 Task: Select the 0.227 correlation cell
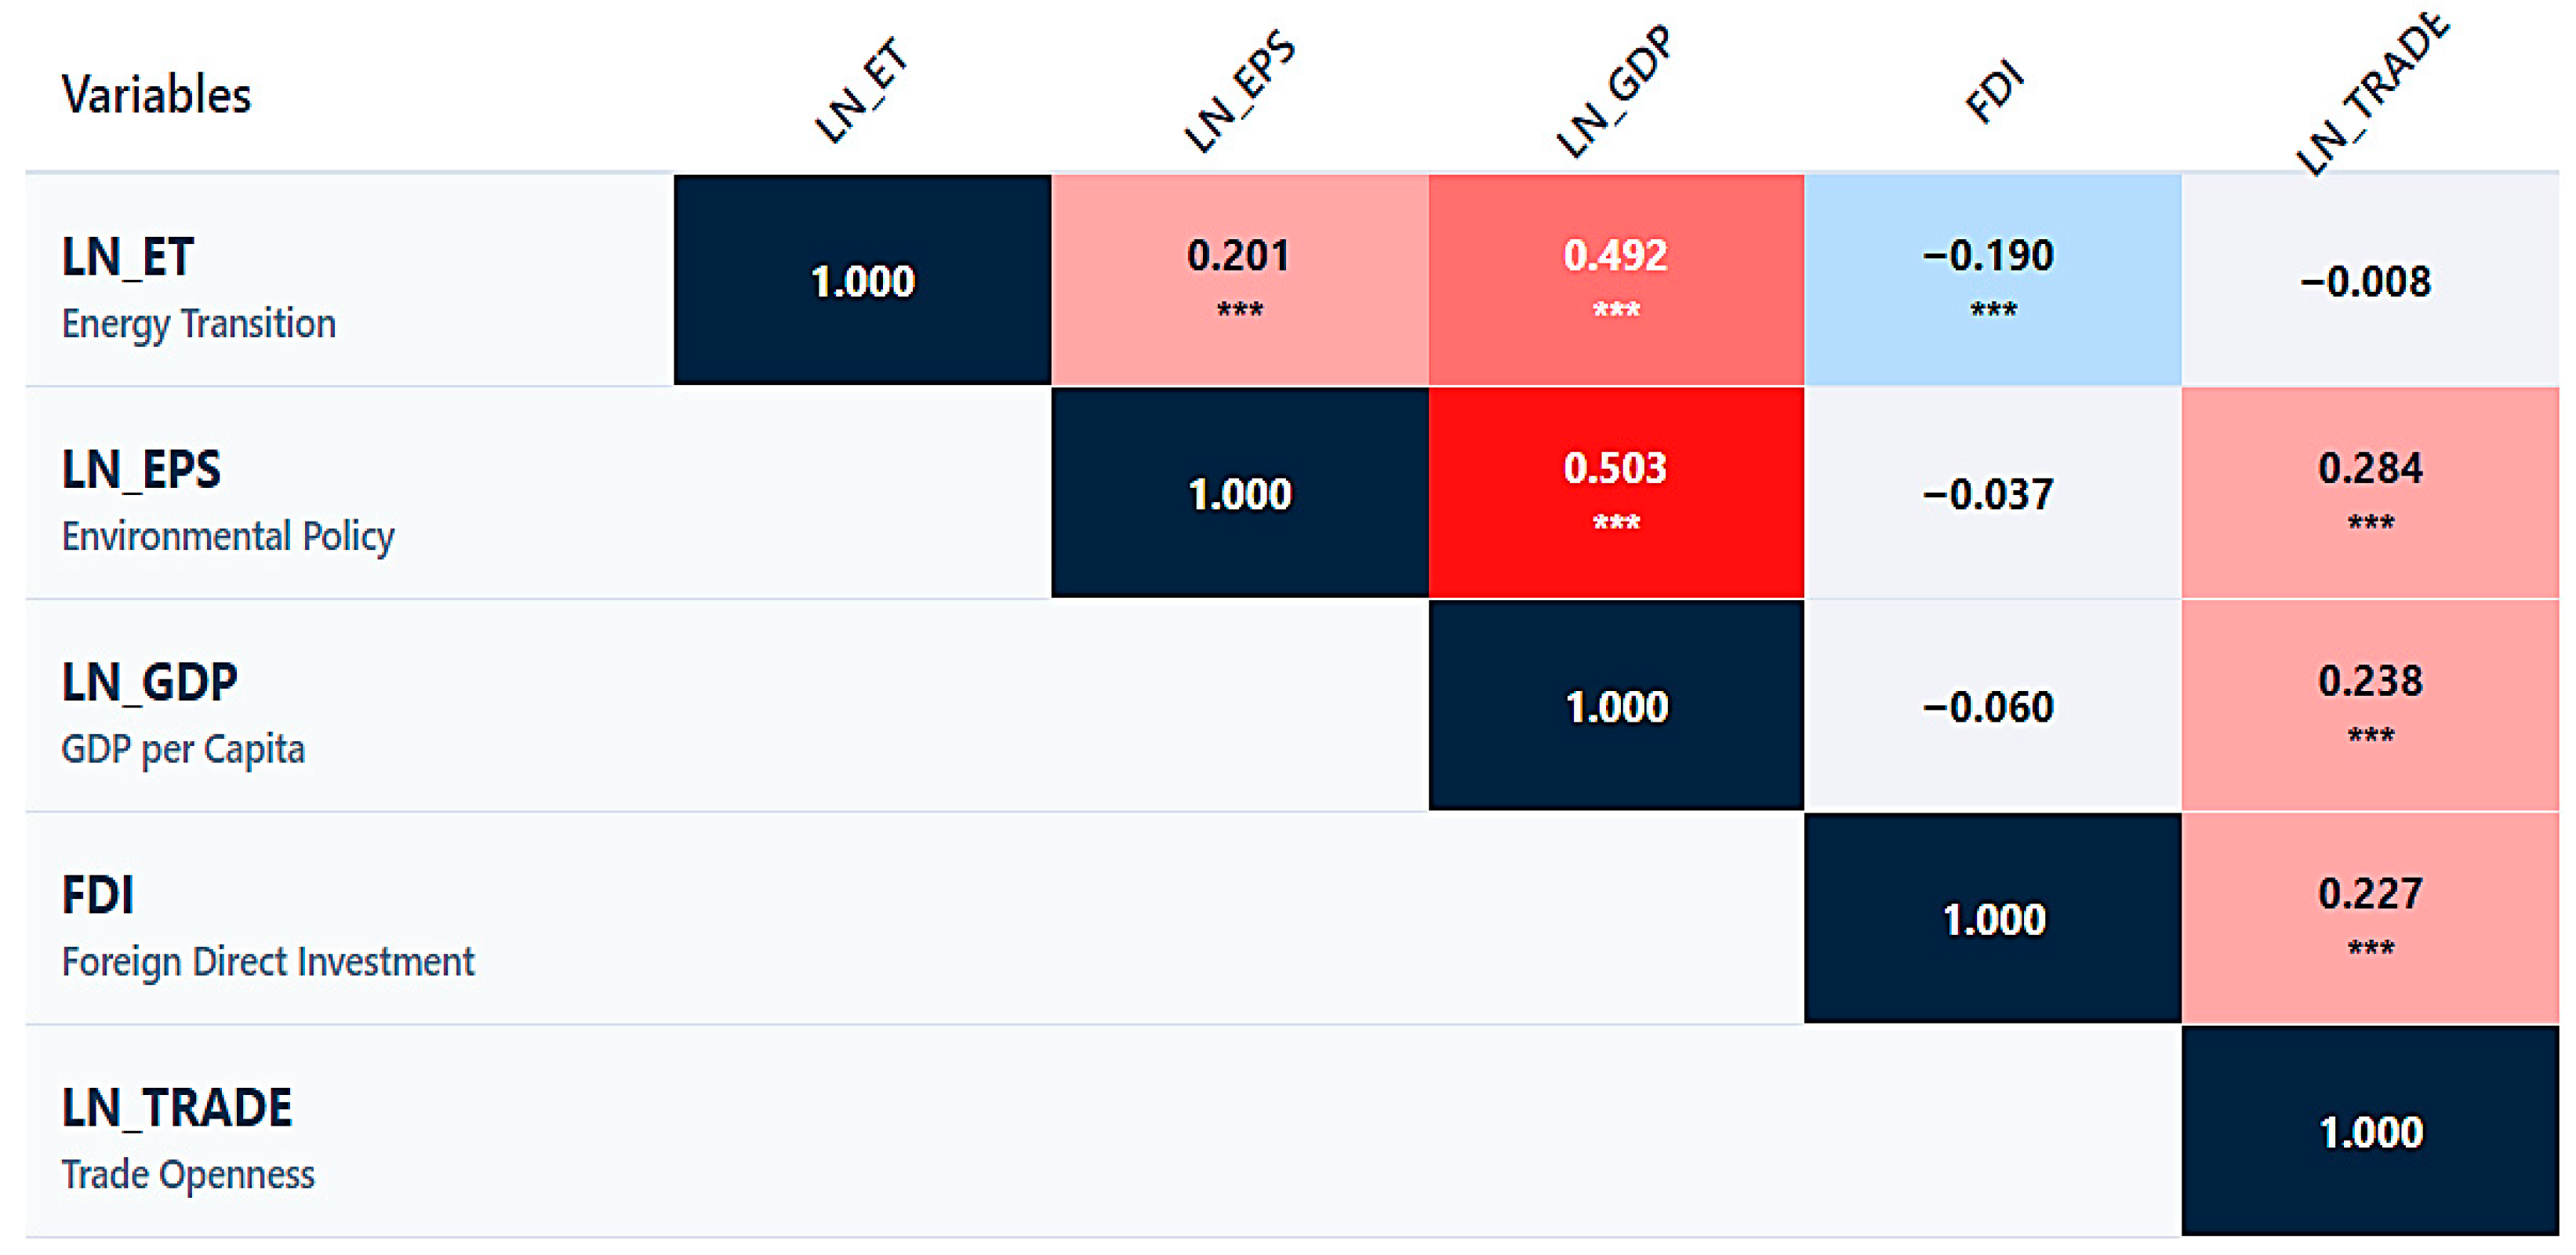(x=2370, y=917)
